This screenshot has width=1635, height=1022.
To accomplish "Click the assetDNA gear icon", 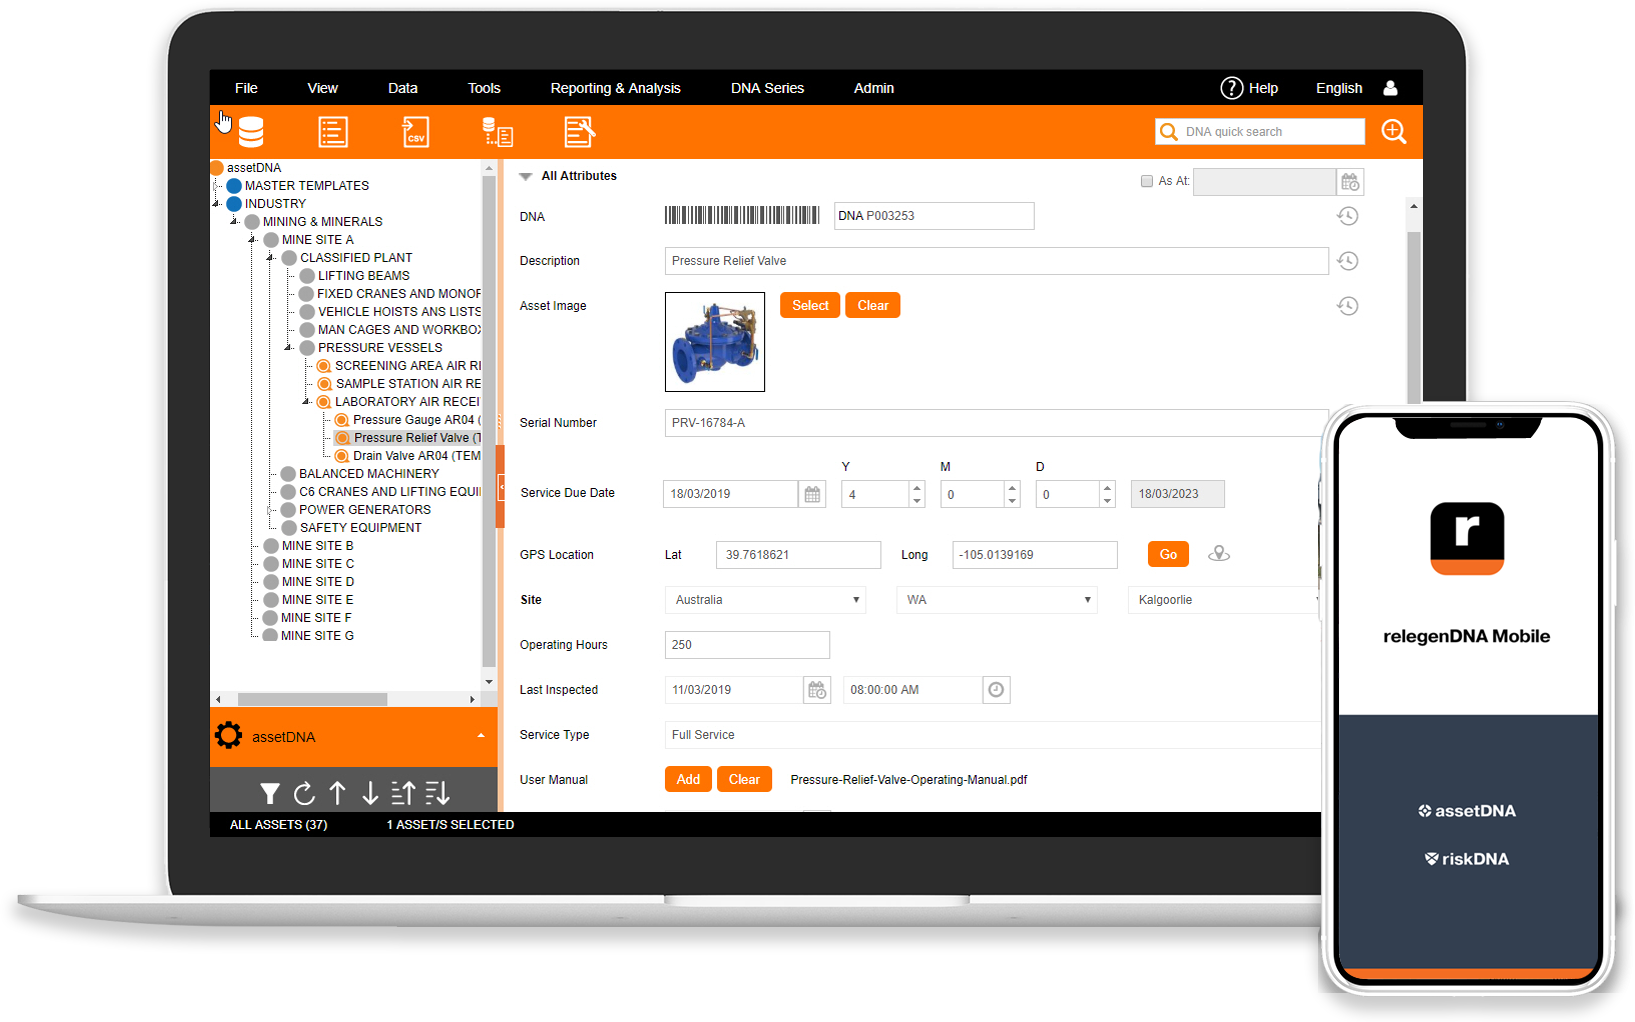I will [228, 735].
